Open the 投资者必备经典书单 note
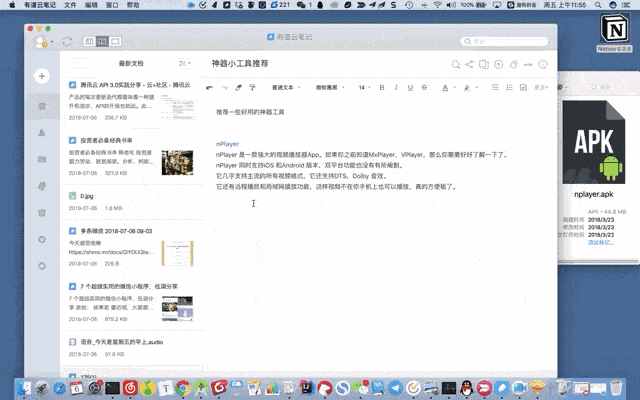 132,156
